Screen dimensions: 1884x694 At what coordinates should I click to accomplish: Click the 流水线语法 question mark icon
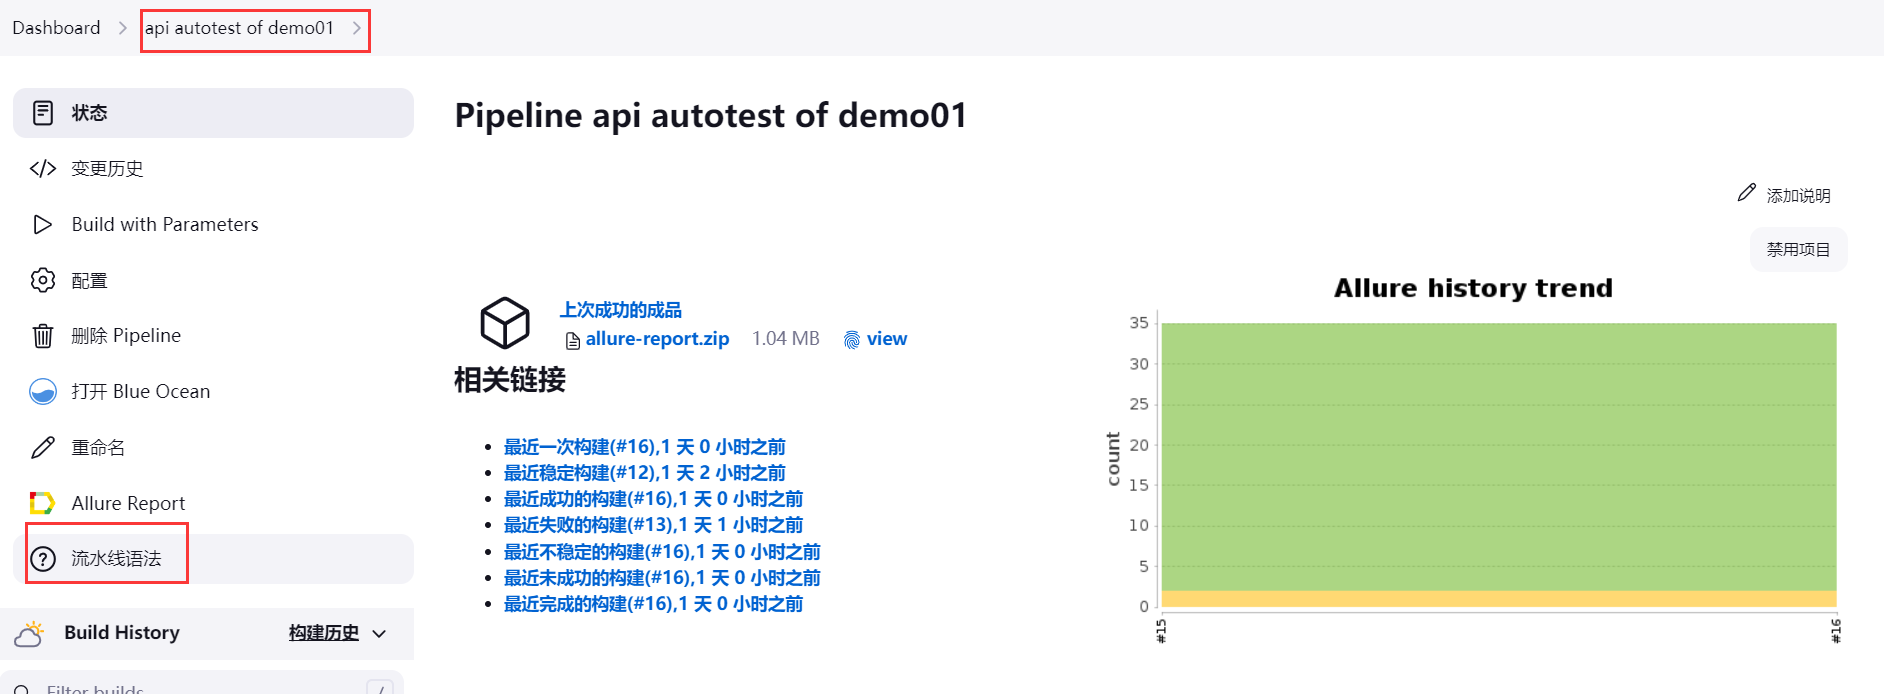[43, 559]
